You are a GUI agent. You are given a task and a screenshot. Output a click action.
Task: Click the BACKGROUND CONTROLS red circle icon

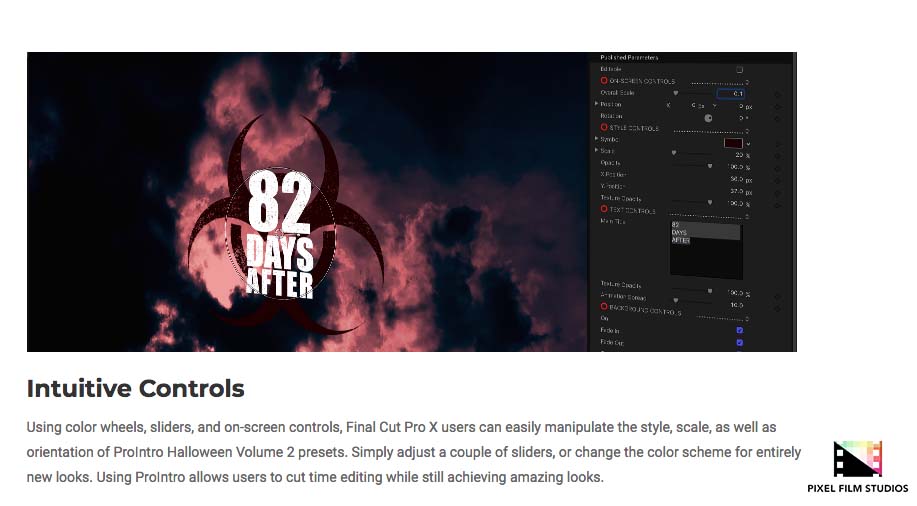[x=604, y=306]
